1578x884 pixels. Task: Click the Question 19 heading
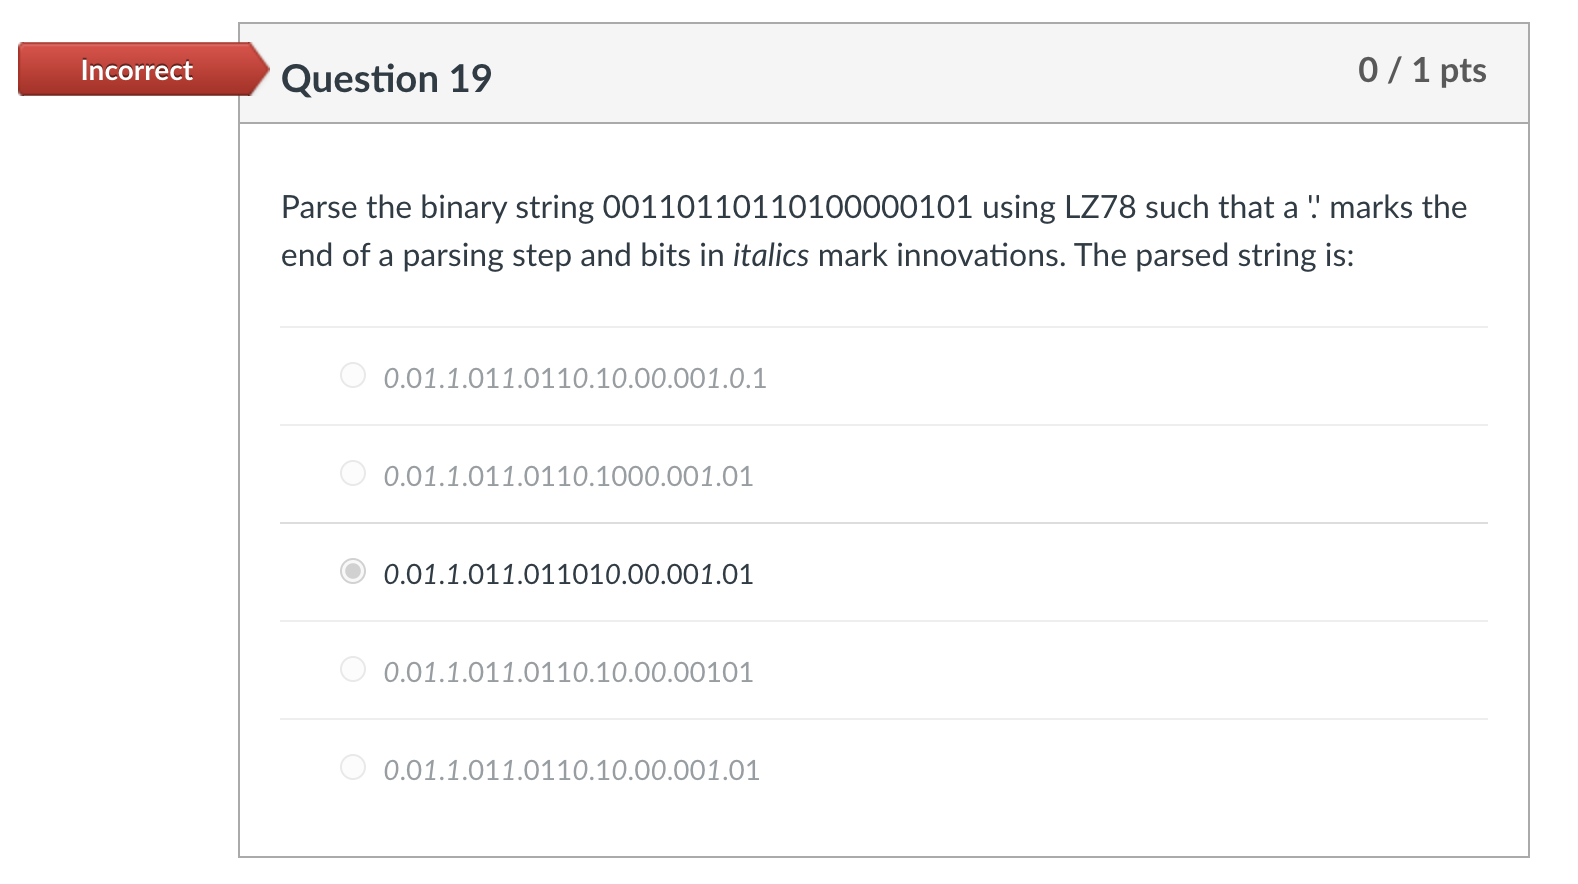pos(386,78)
